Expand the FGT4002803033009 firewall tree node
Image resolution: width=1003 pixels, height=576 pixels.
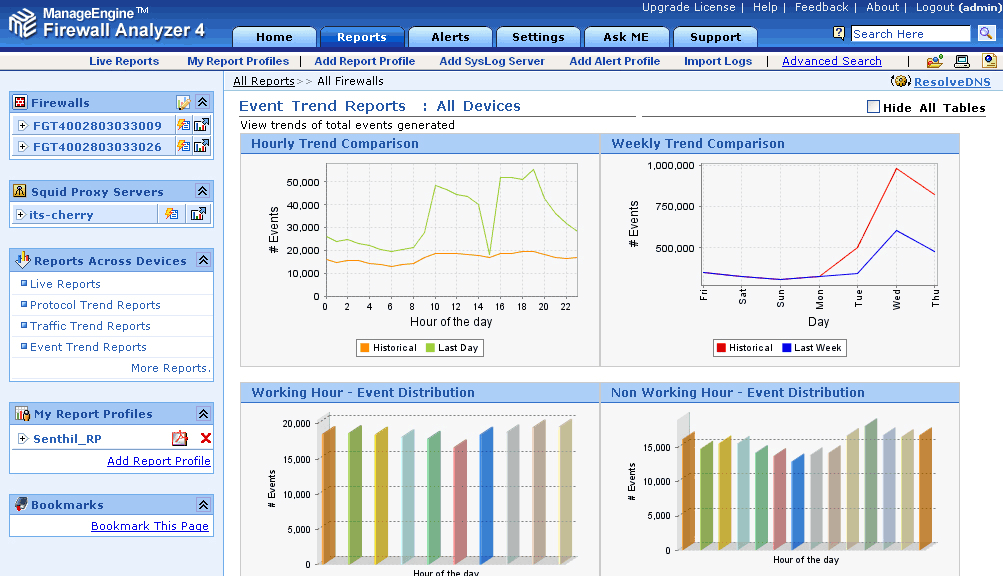(x=22, y=125)
